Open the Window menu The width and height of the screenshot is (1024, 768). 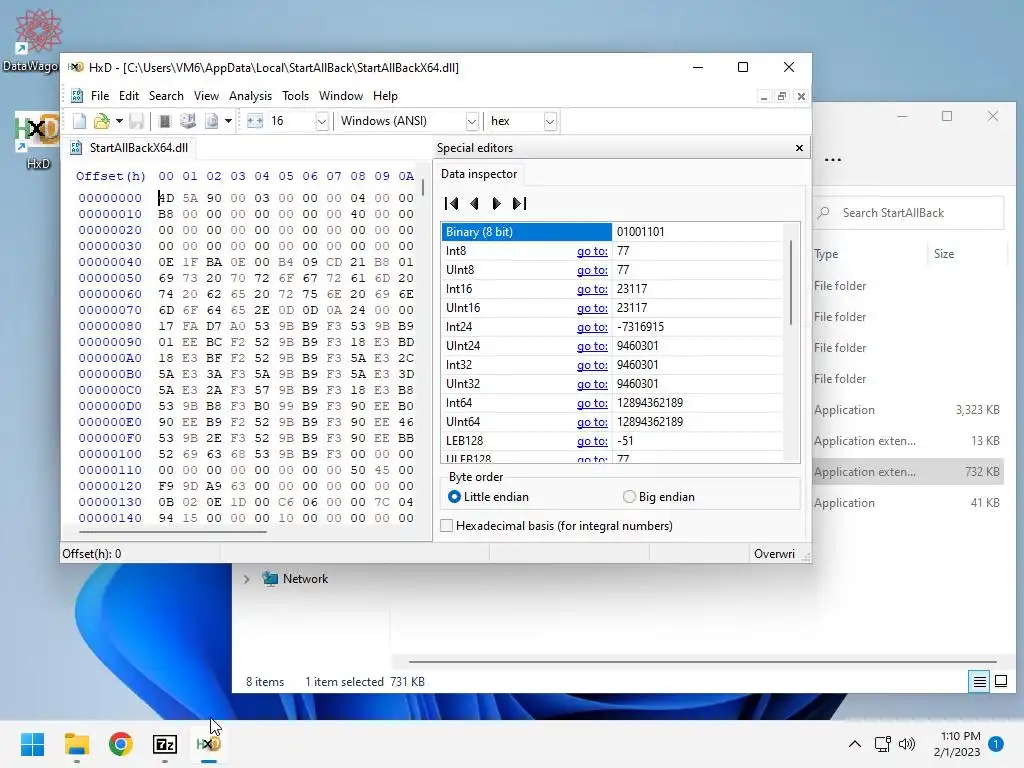click(340, 96)
